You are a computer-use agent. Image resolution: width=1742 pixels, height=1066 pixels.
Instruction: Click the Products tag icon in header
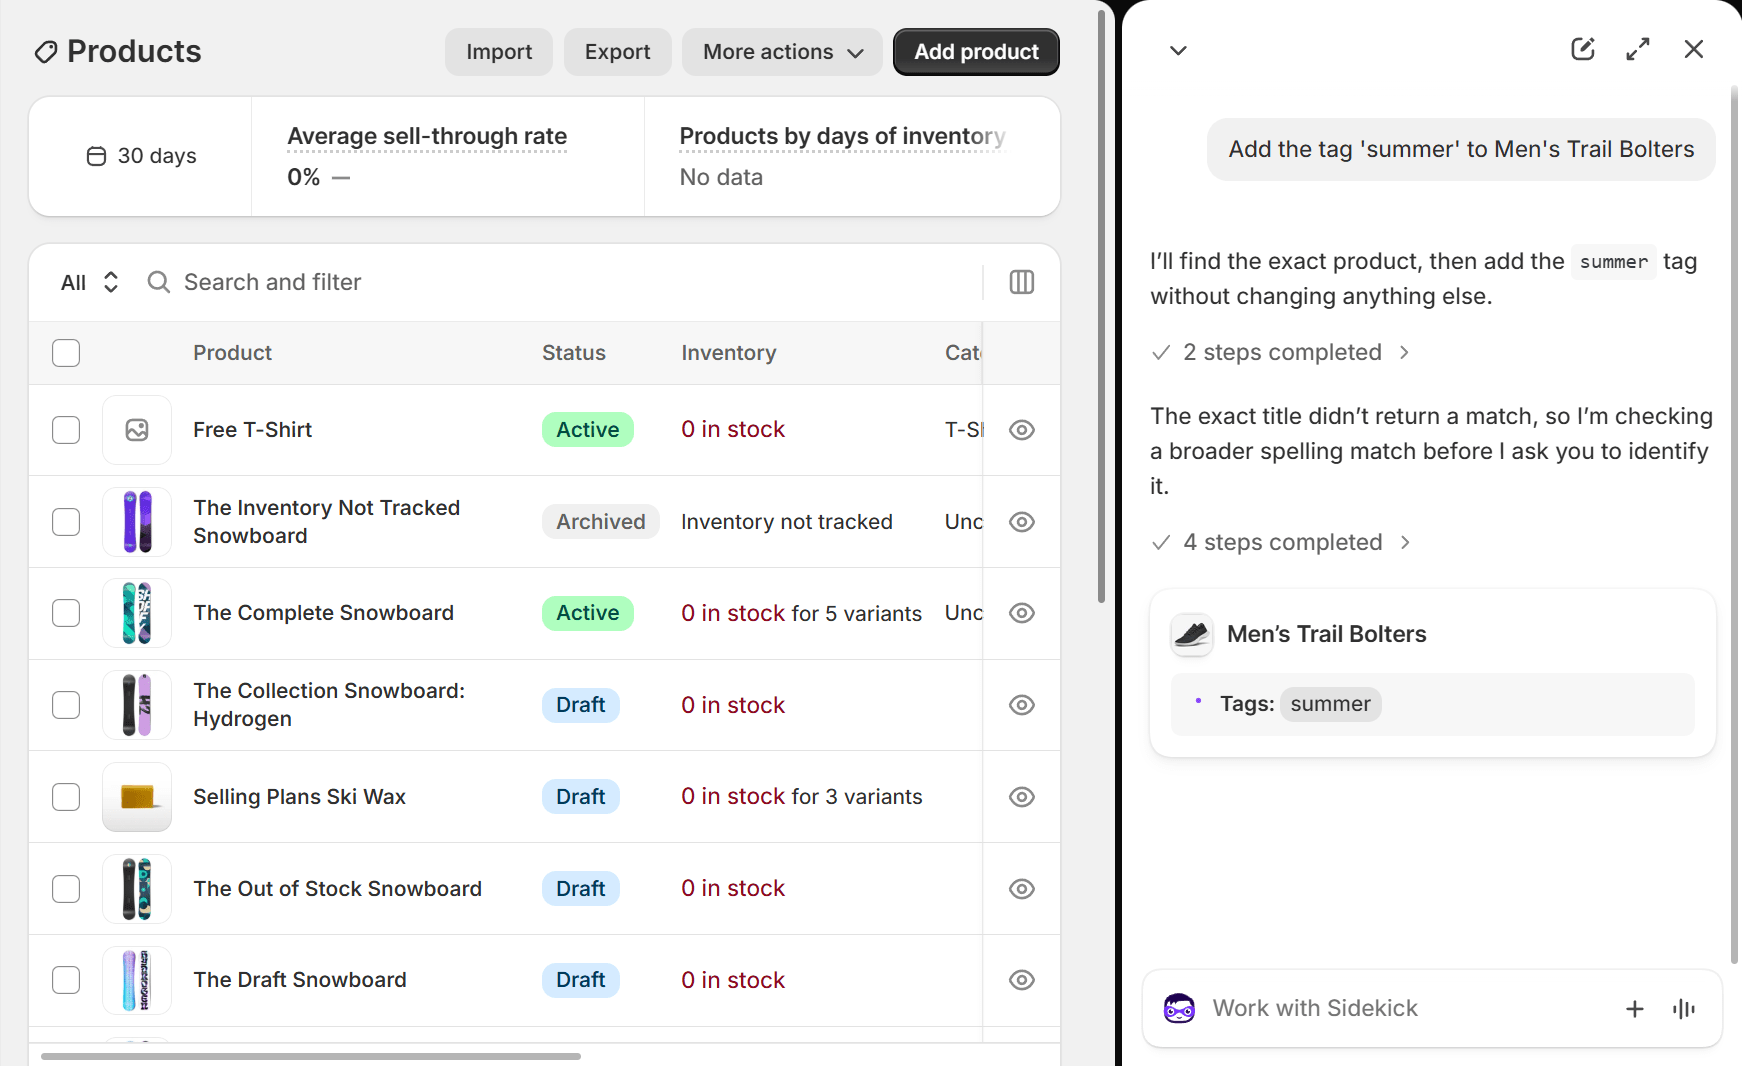pos(45,52)
